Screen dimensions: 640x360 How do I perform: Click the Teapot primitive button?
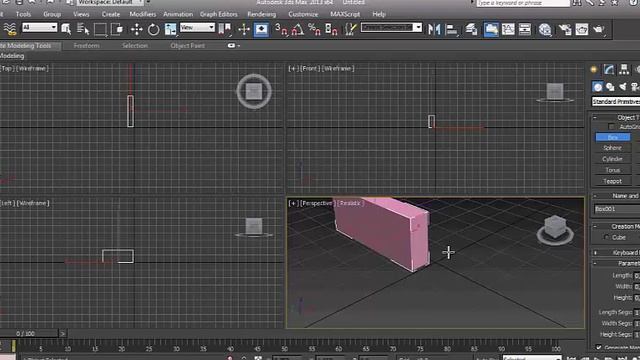coord(613,181)
